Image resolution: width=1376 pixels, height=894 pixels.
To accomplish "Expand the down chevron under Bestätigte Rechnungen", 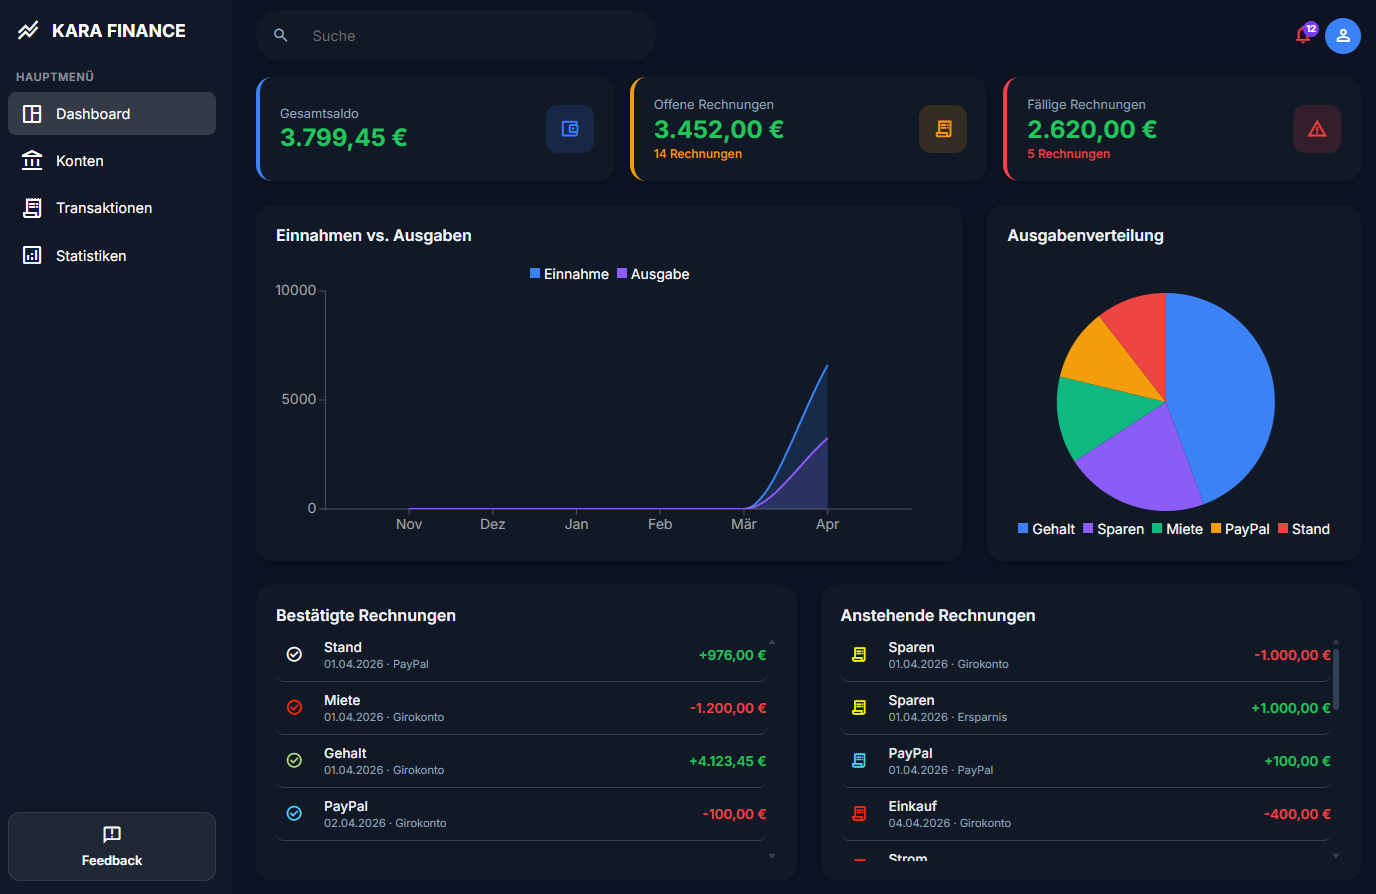I will [771, 856].
